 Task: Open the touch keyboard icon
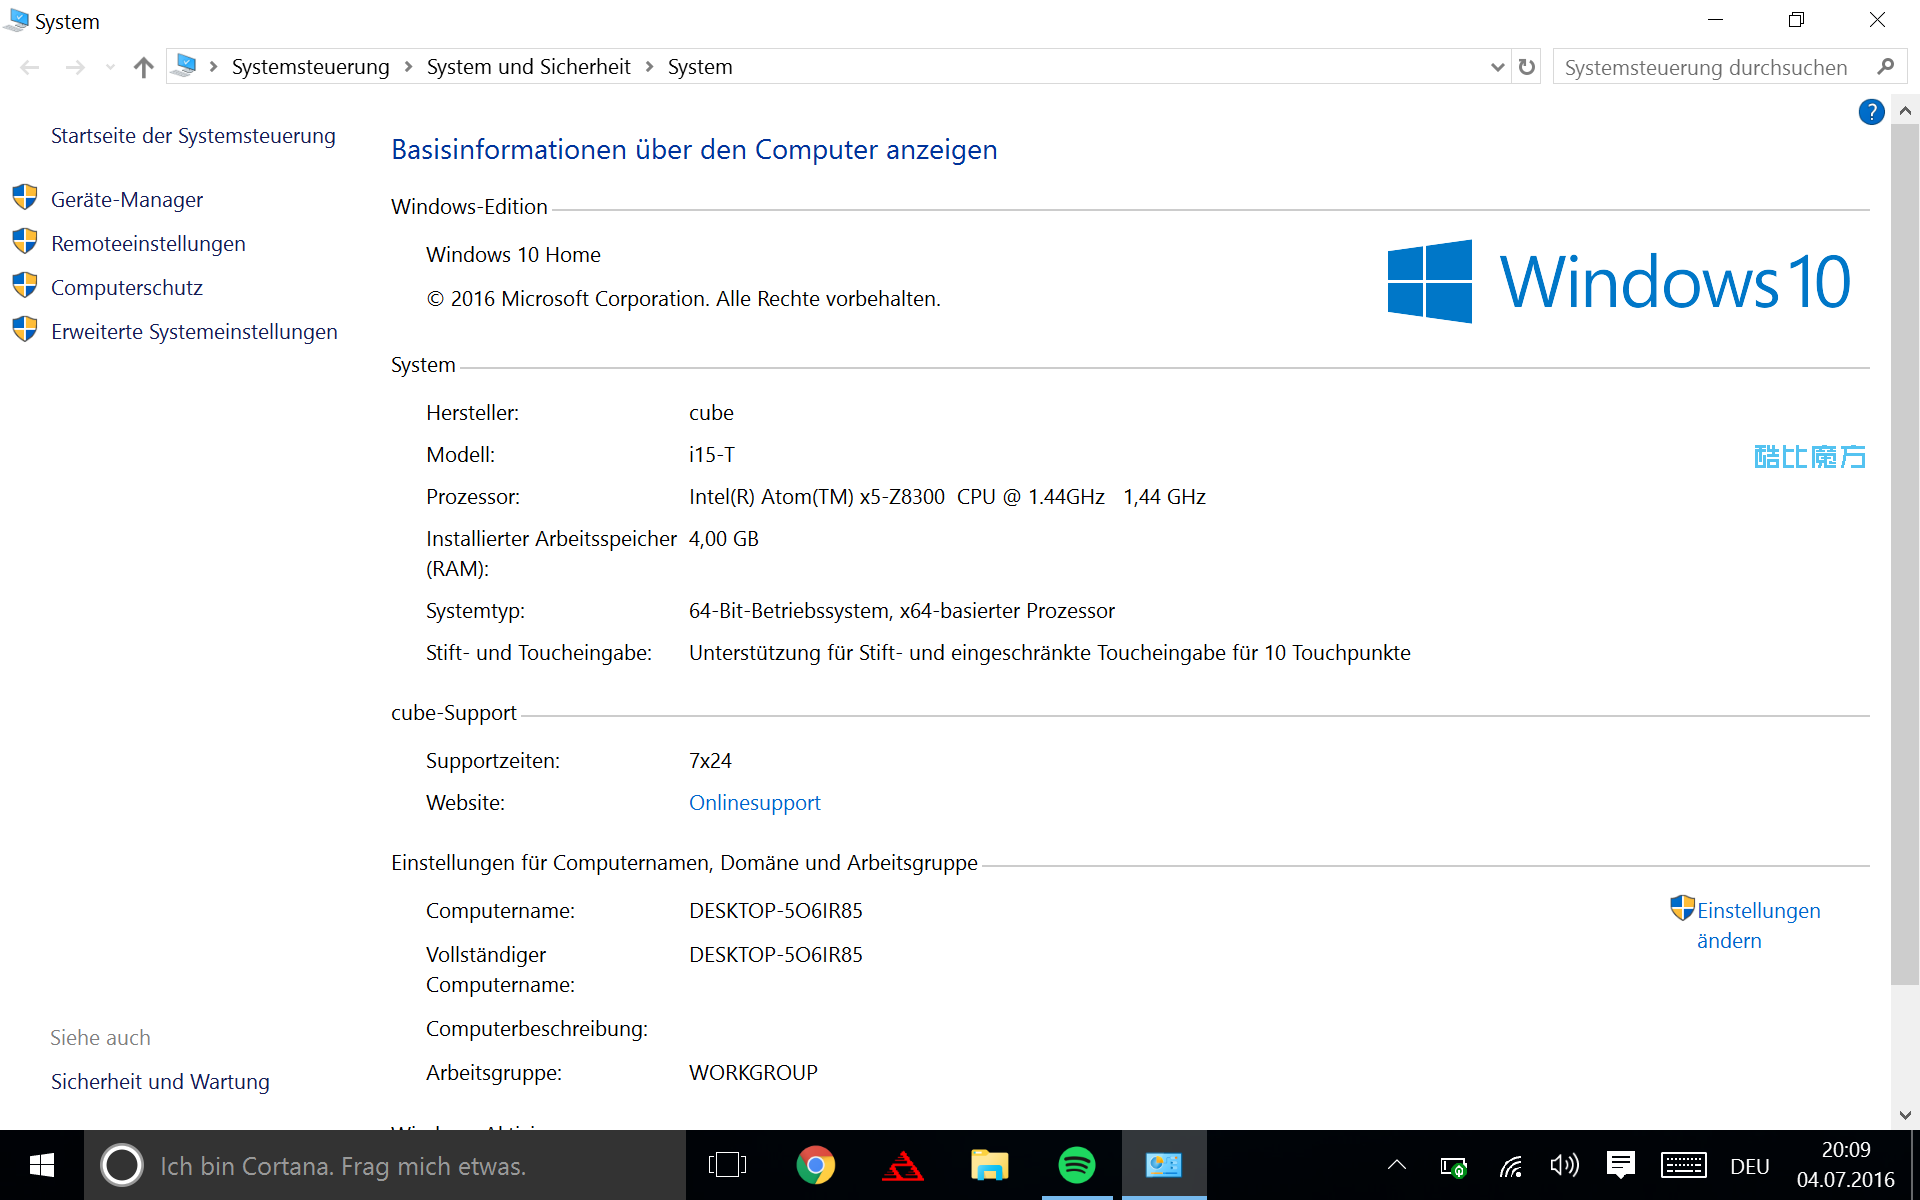(1683, 1165)
